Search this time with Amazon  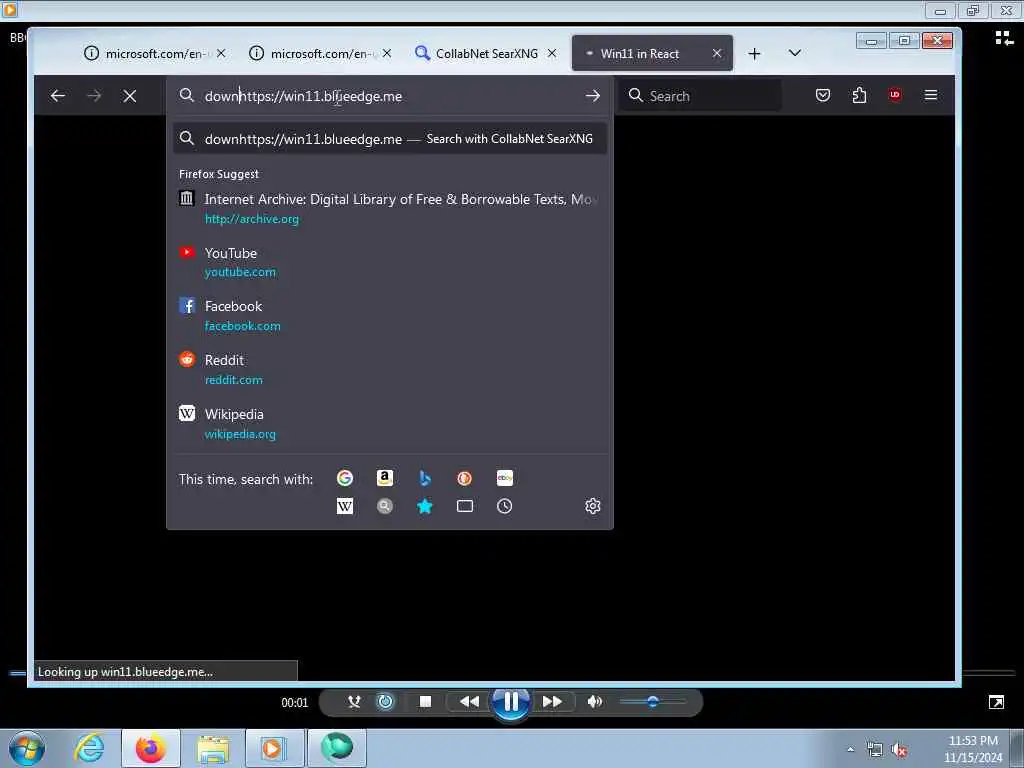[x=385, y=478]
